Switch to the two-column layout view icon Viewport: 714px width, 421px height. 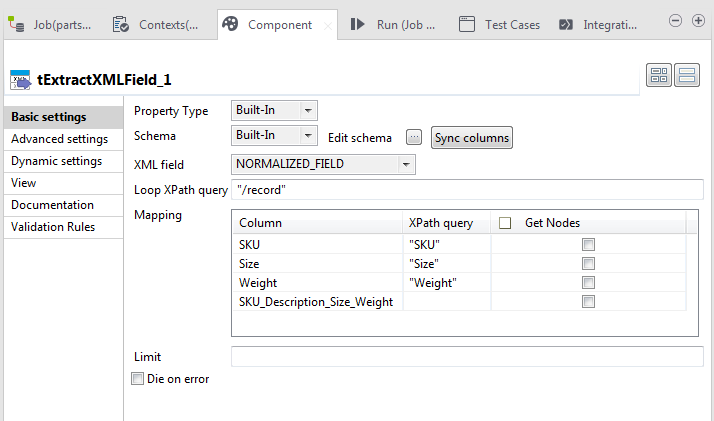pos(659,75)
